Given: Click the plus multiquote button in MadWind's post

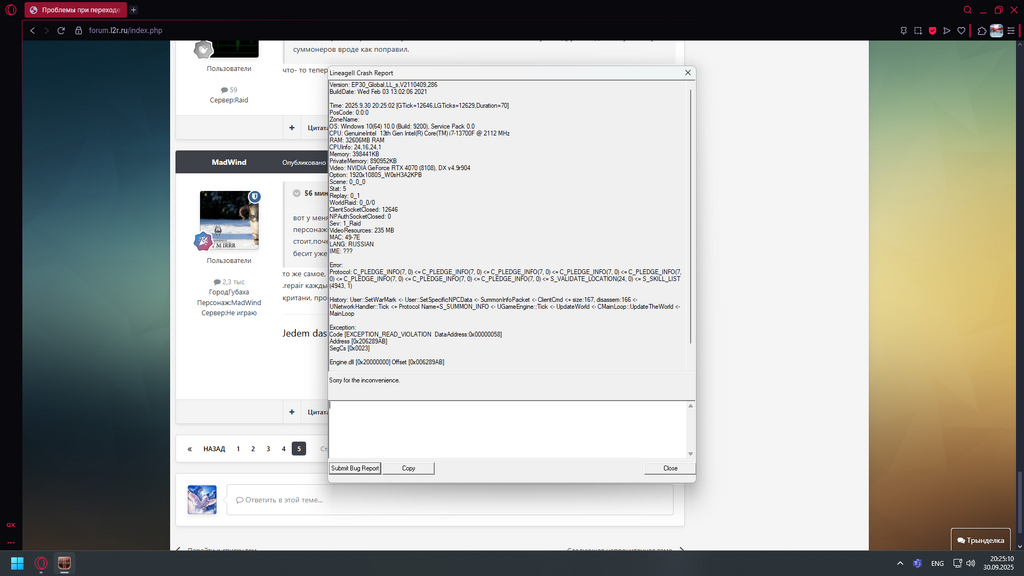Looking at the screenshot, I should tap(292, 412).
